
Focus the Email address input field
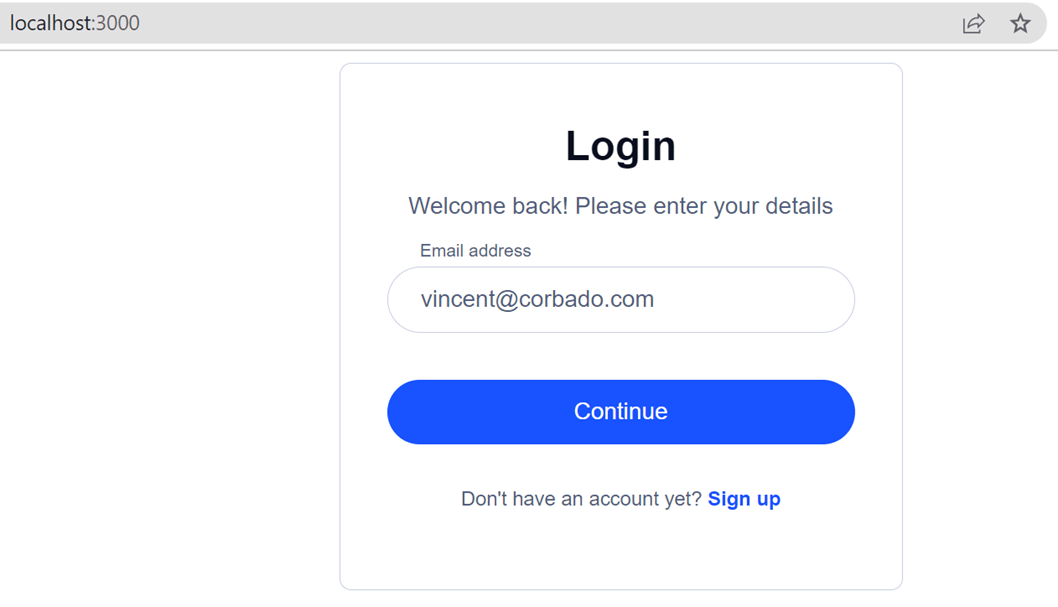tap(620, 299)
